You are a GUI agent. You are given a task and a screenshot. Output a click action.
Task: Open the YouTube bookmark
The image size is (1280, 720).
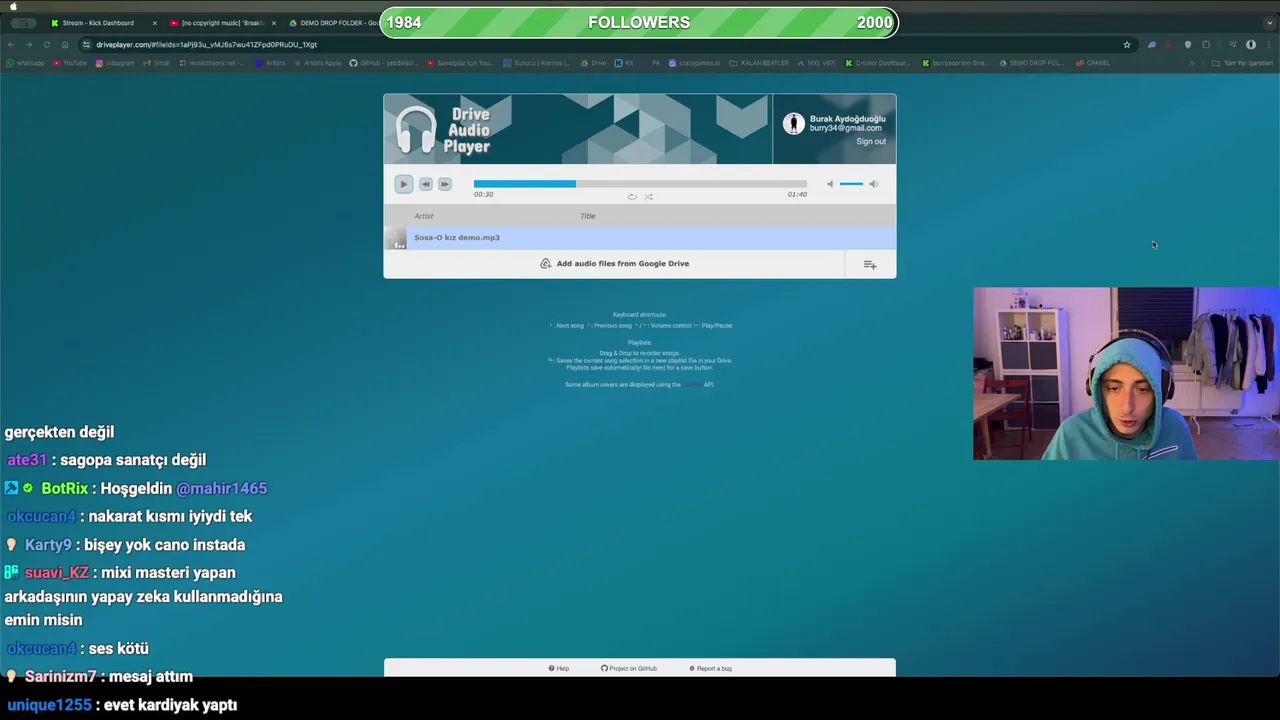[x=70, y=63]
